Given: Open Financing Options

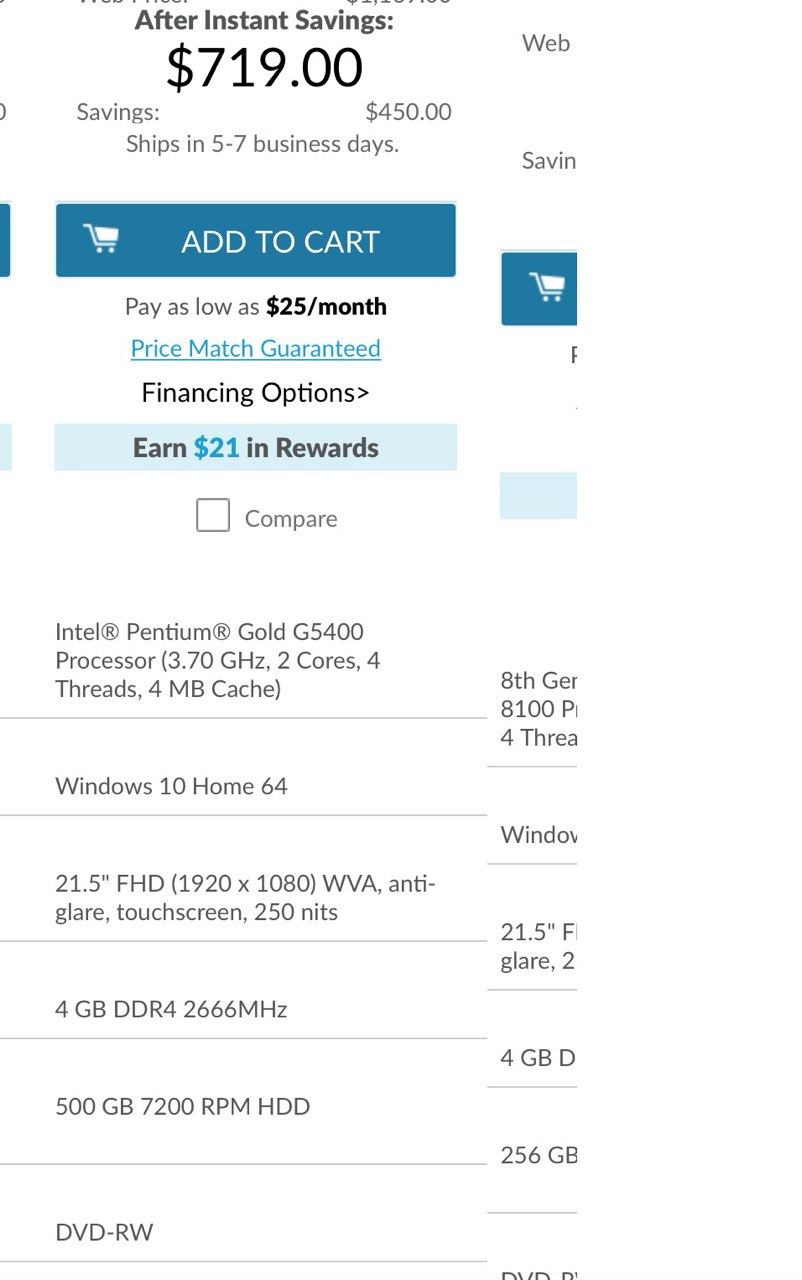Looking at the screenshot, I should pos(256,393).
